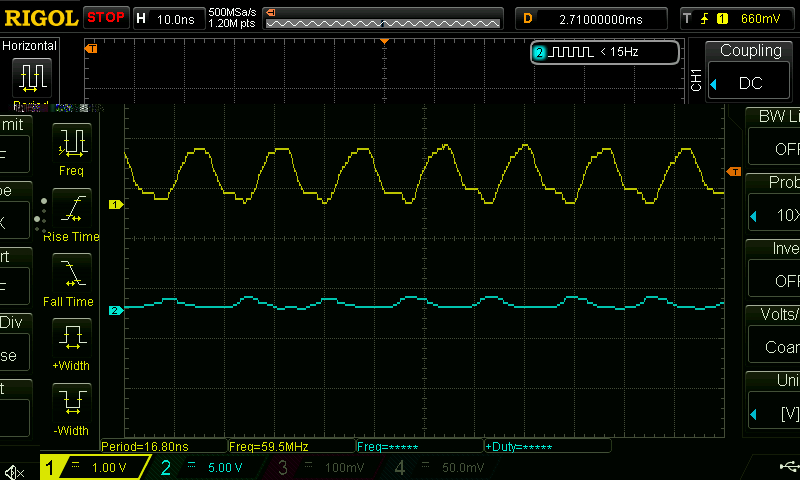Click the trigger source channel 1 badge
Image resolution: width=800 pixels, height=480 pixels.
click(722, 19)
